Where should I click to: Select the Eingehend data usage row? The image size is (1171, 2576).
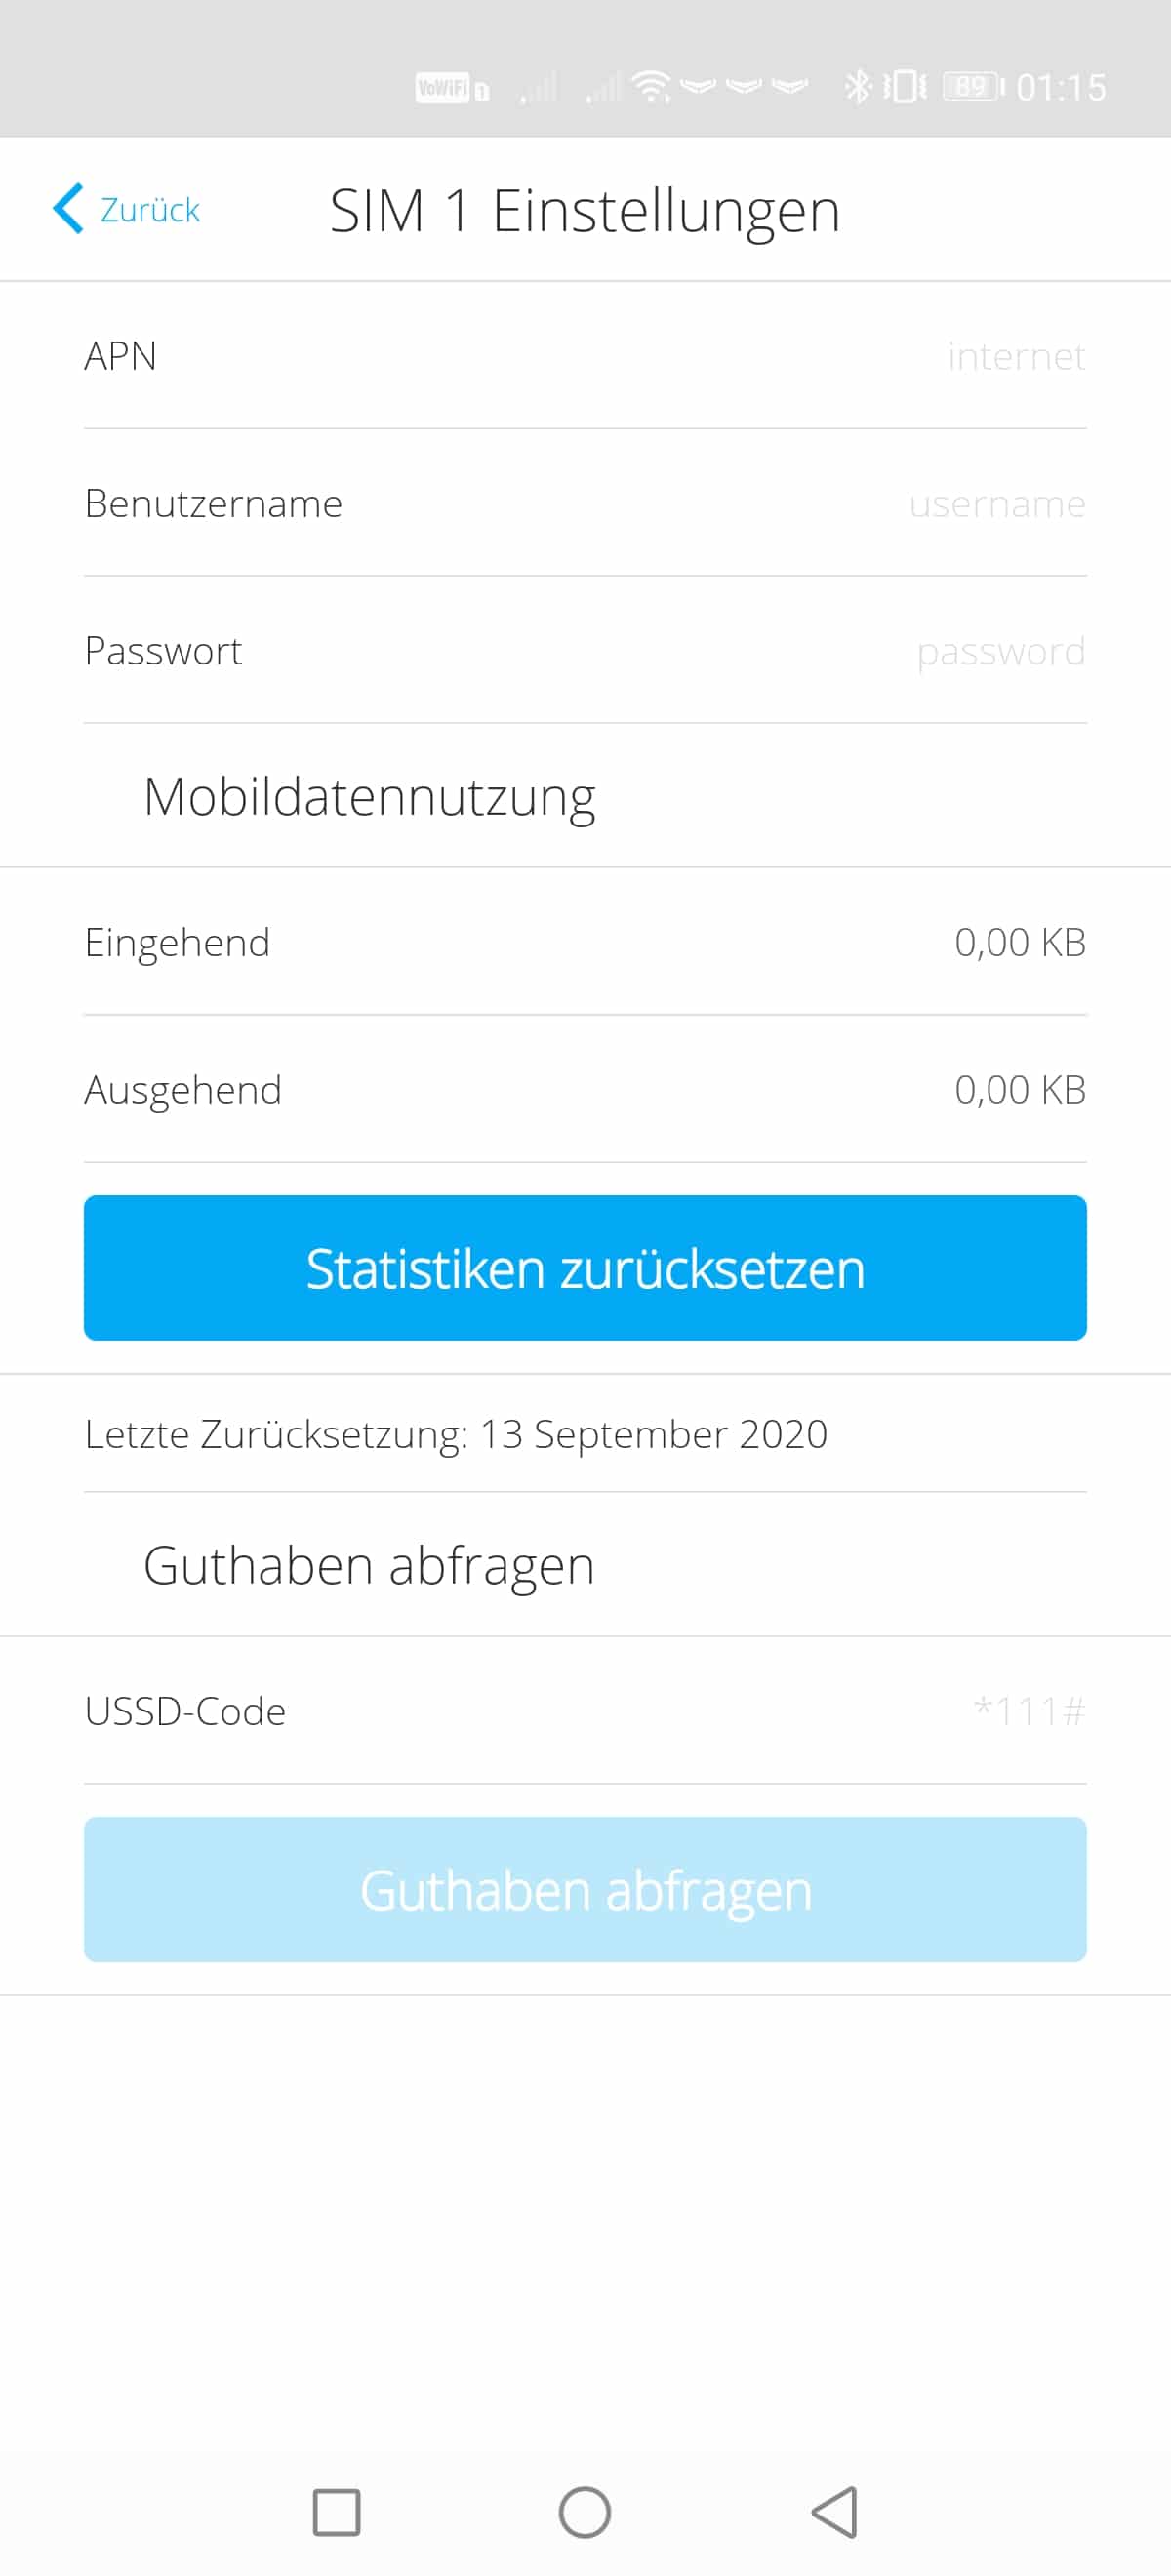[x=585, y=942]
